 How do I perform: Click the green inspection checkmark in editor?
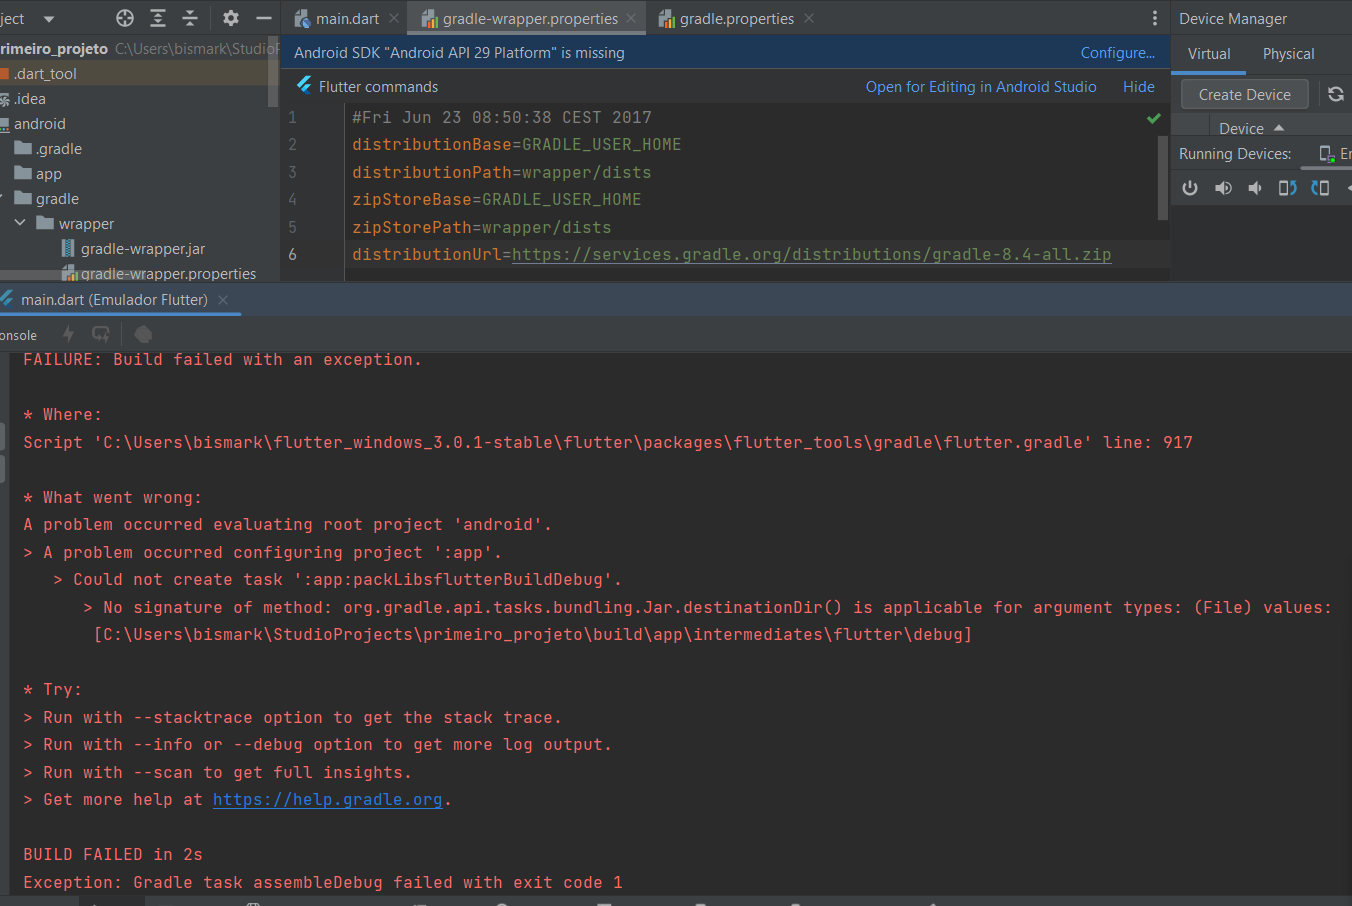[1153, 118]
